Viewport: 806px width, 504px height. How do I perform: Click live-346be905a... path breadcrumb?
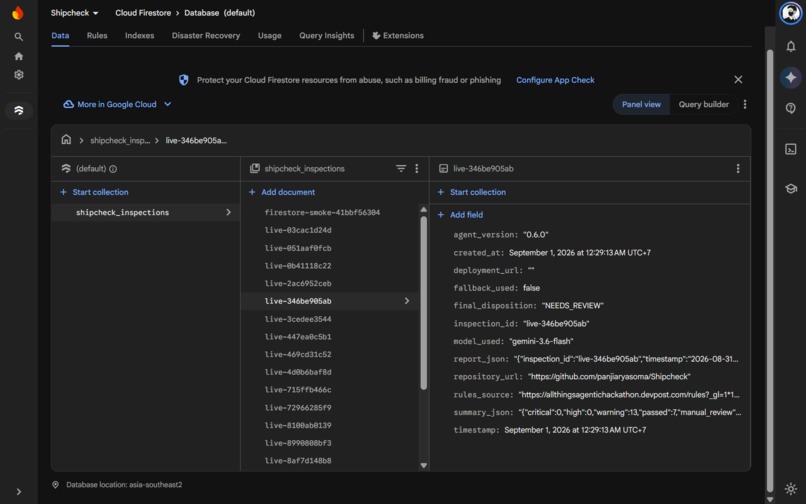click(196, 140)
